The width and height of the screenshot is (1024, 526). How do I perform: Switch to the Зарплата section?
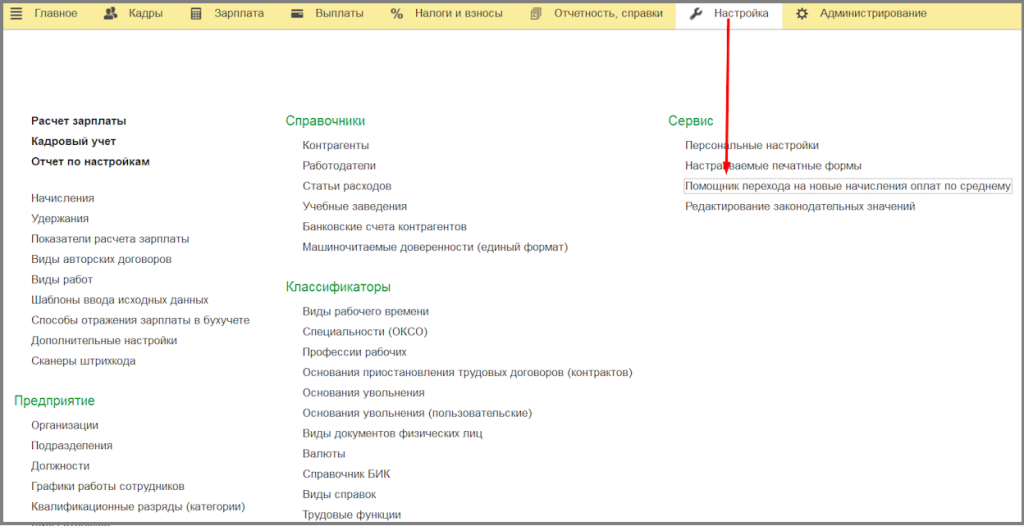[239, 13]
